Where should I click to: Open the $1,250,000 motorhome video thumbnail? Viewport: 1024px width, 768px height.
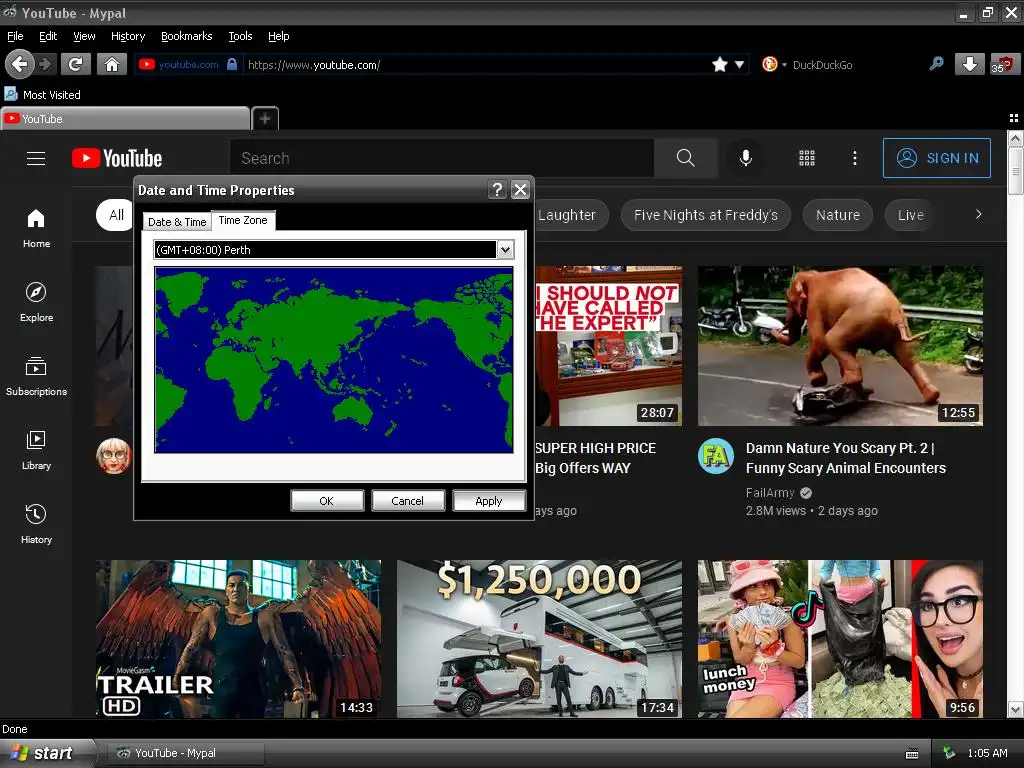[x=539, y=639]
